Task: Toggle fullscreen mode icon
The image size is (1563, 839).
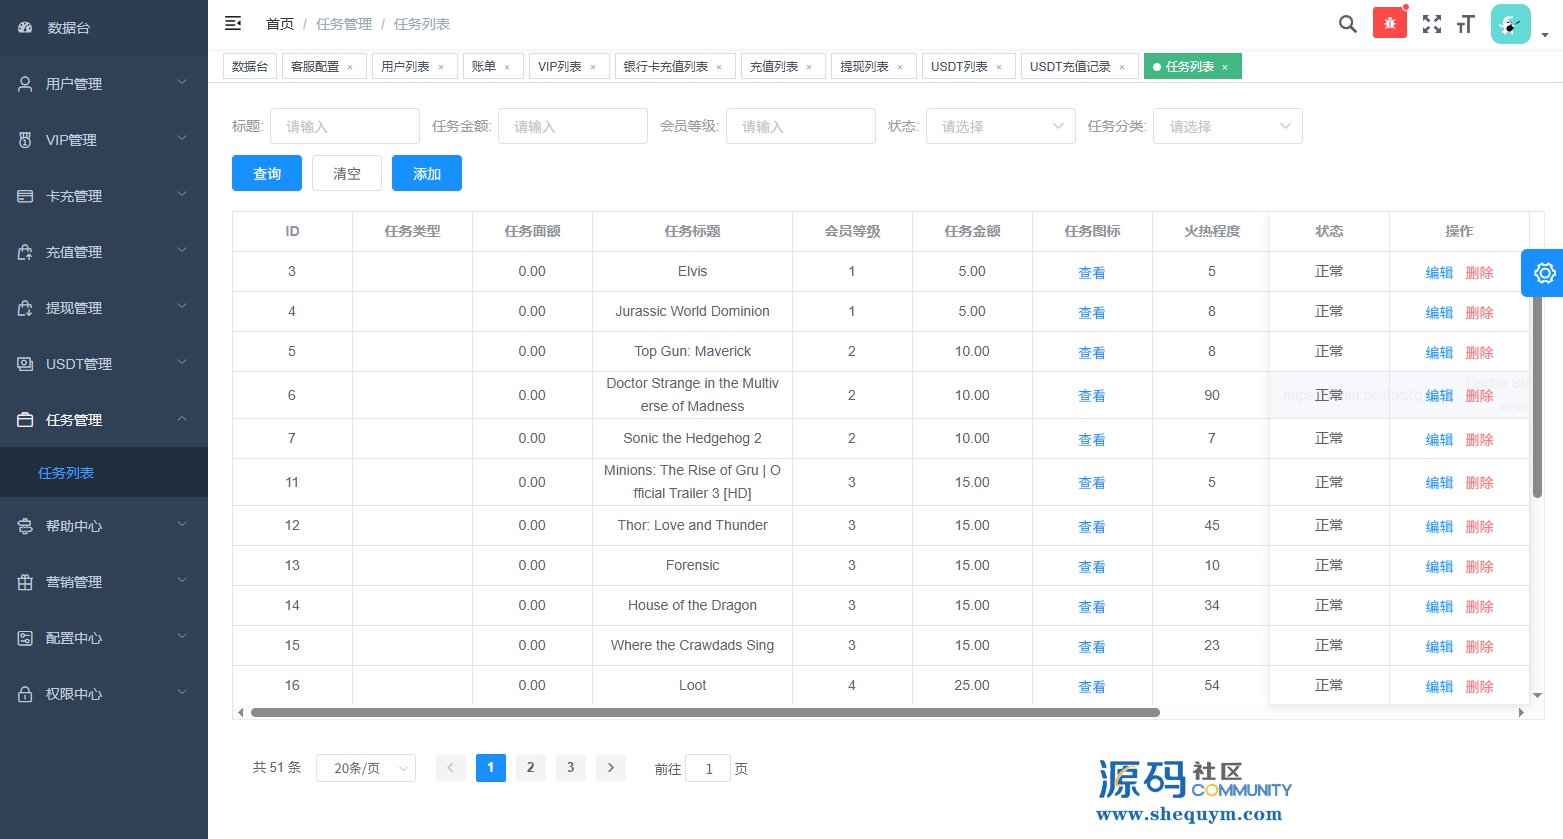Action: point(1432,24)
